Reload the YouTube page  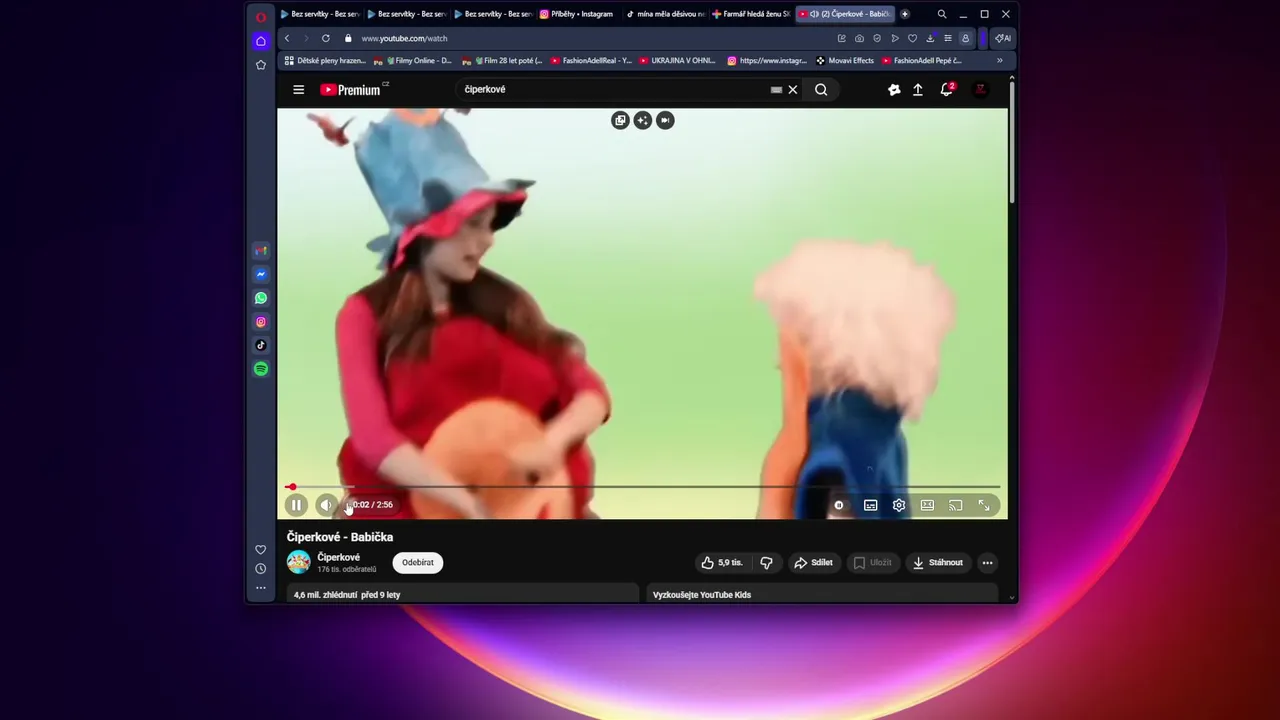(325, 38)
